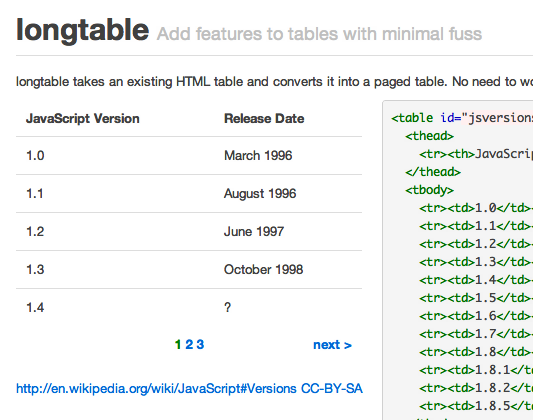Go to page 1 of table
The width and height of the screenshot is (533, 420).
pos(178,345)
